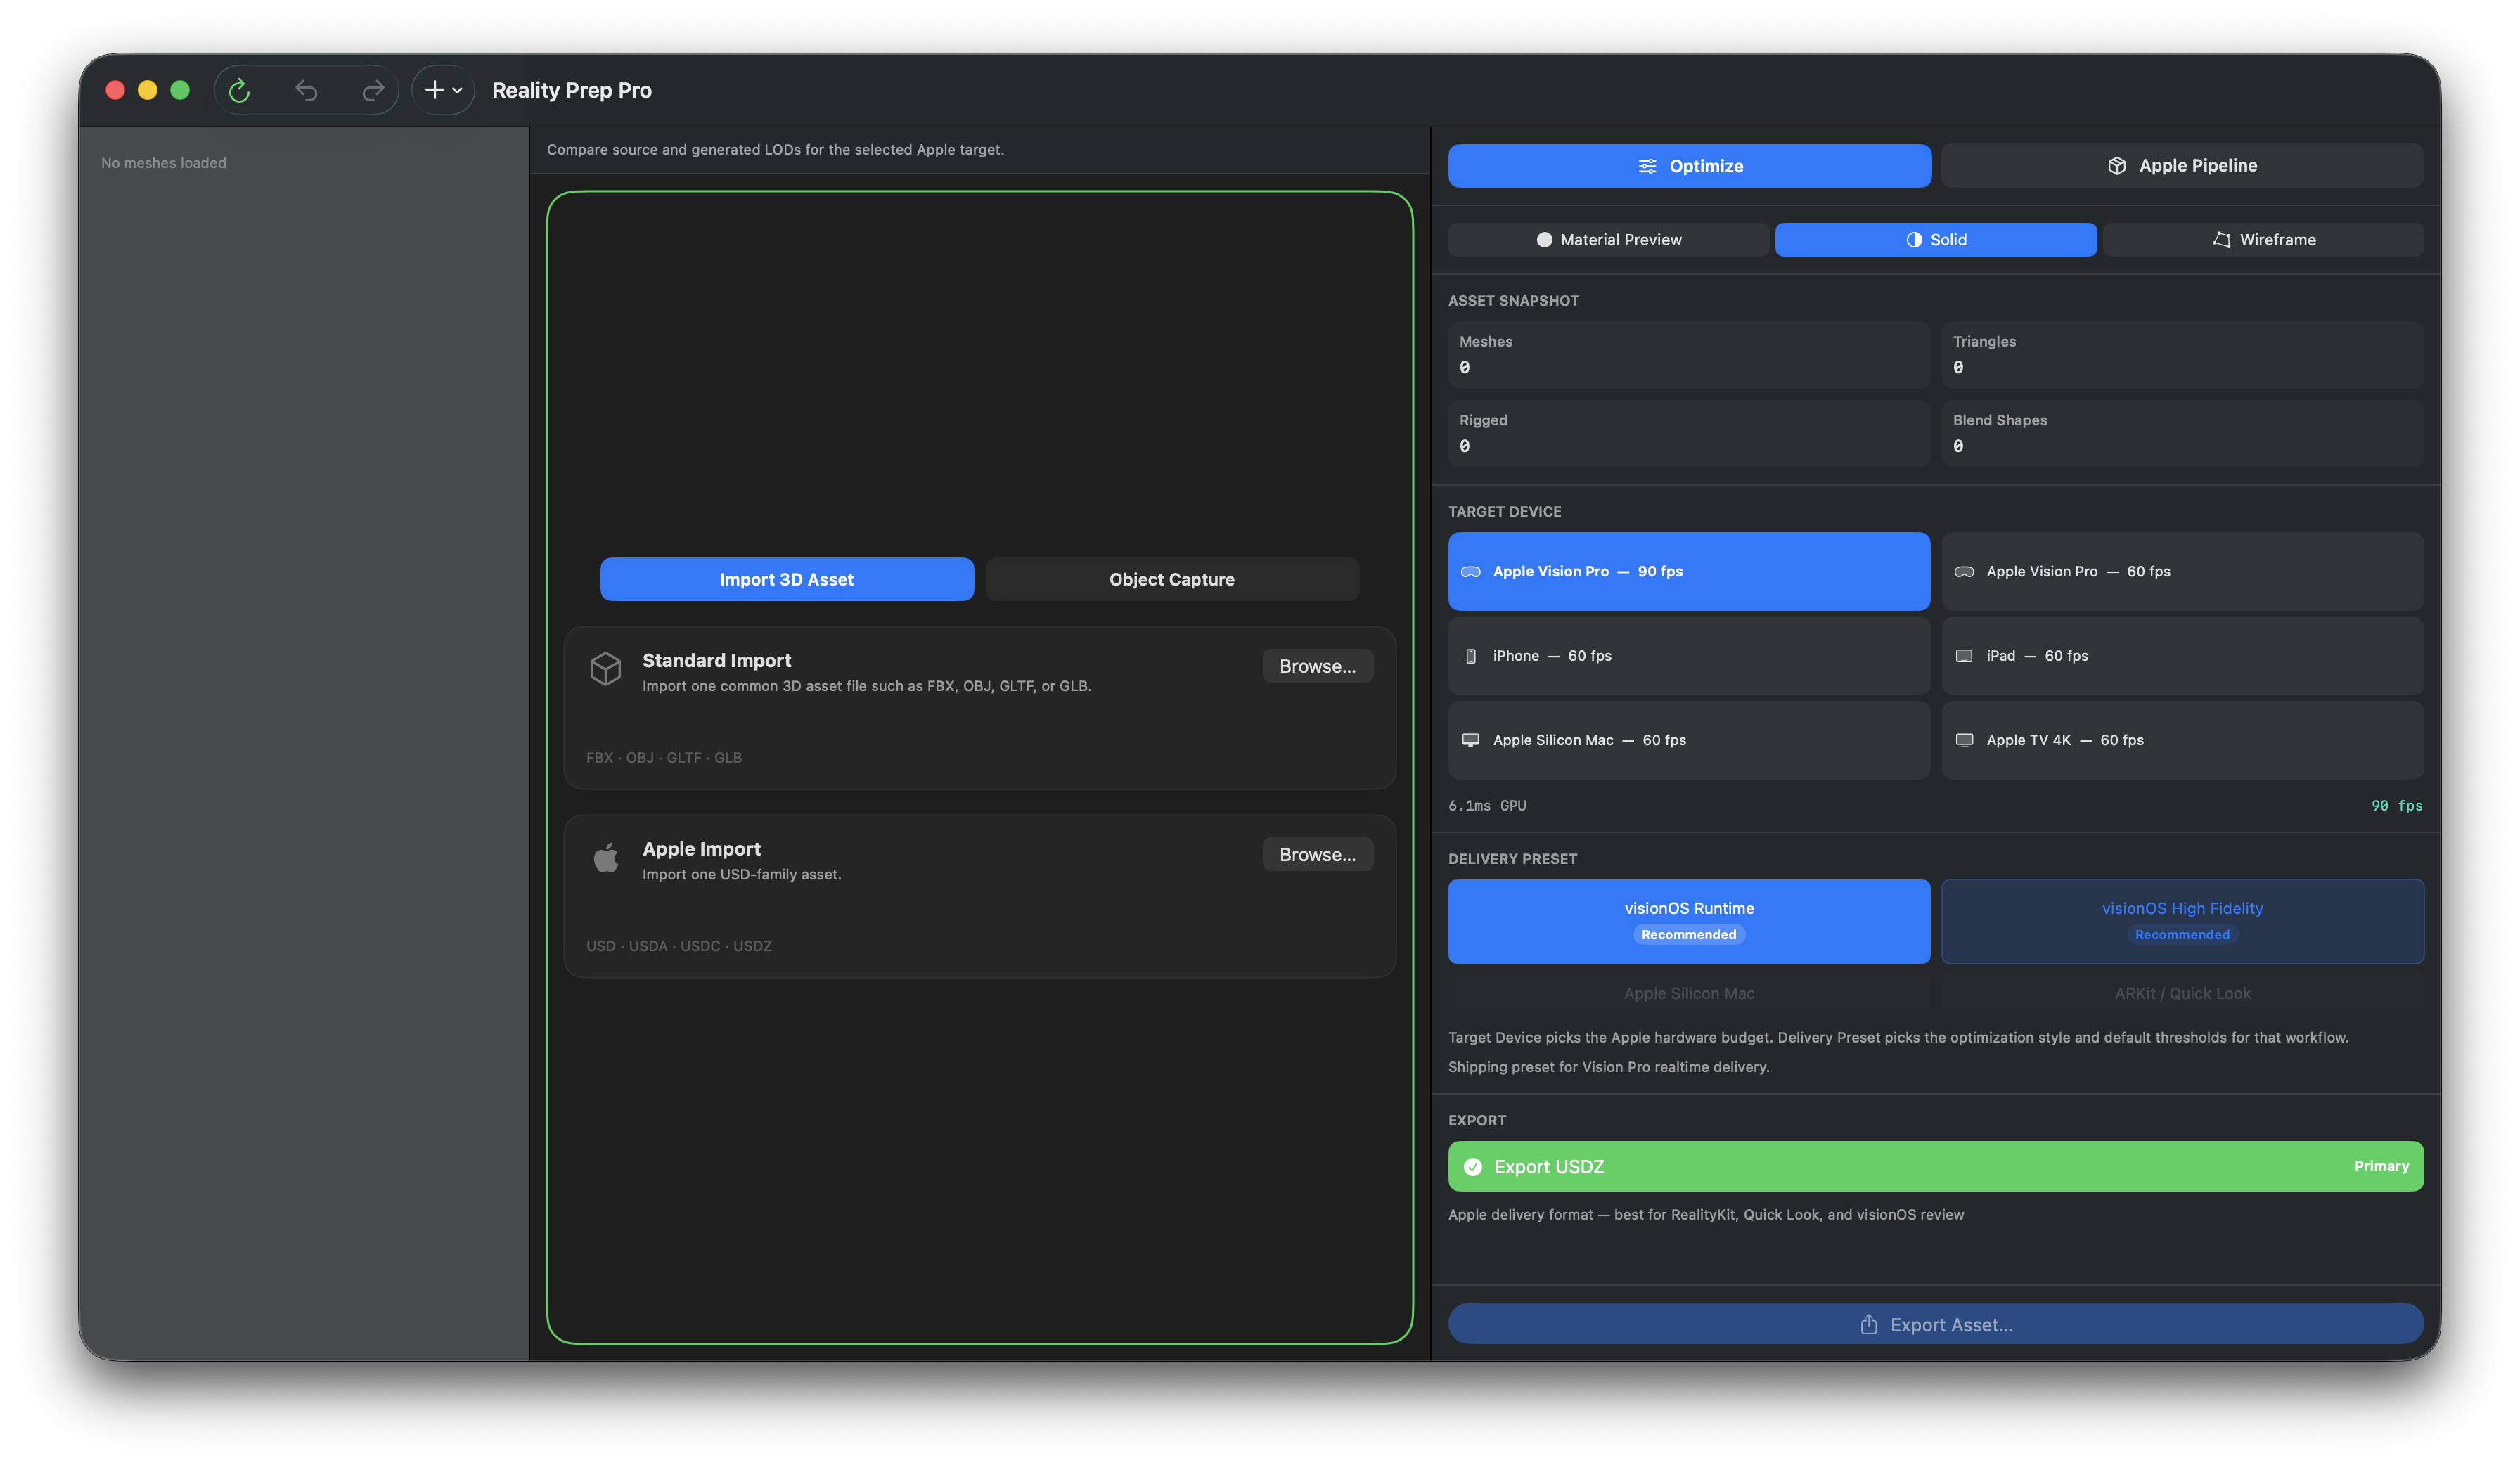Click the iPhone icon in Target Device list
Image resolution: width=2520 pixels, height=1465 pixels.
coord(1470,656)
